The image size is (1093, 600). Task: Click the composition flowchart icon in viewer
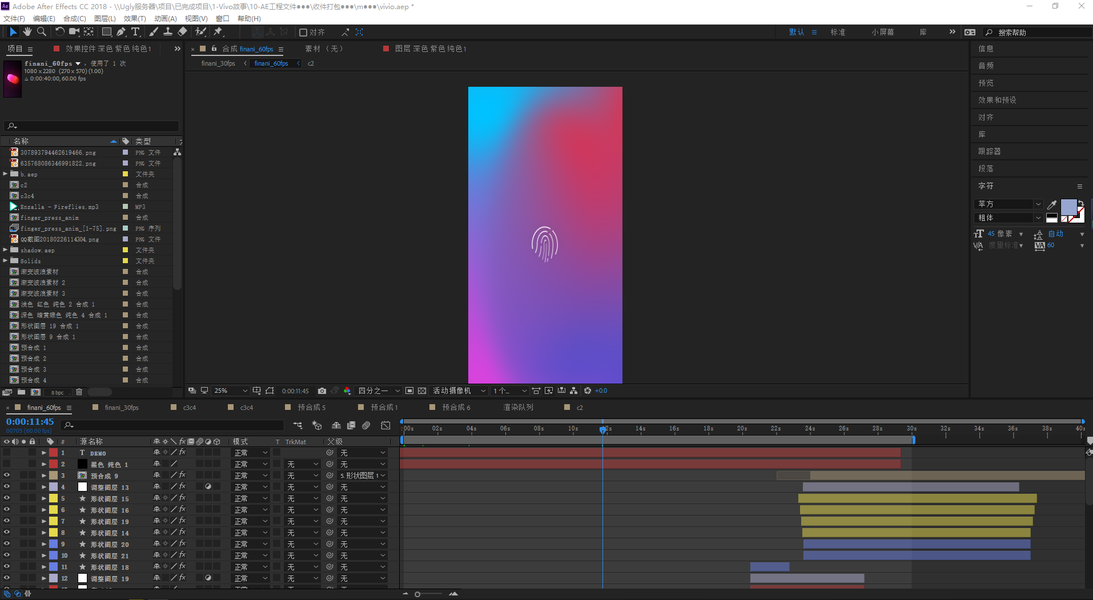click(574, 391)
